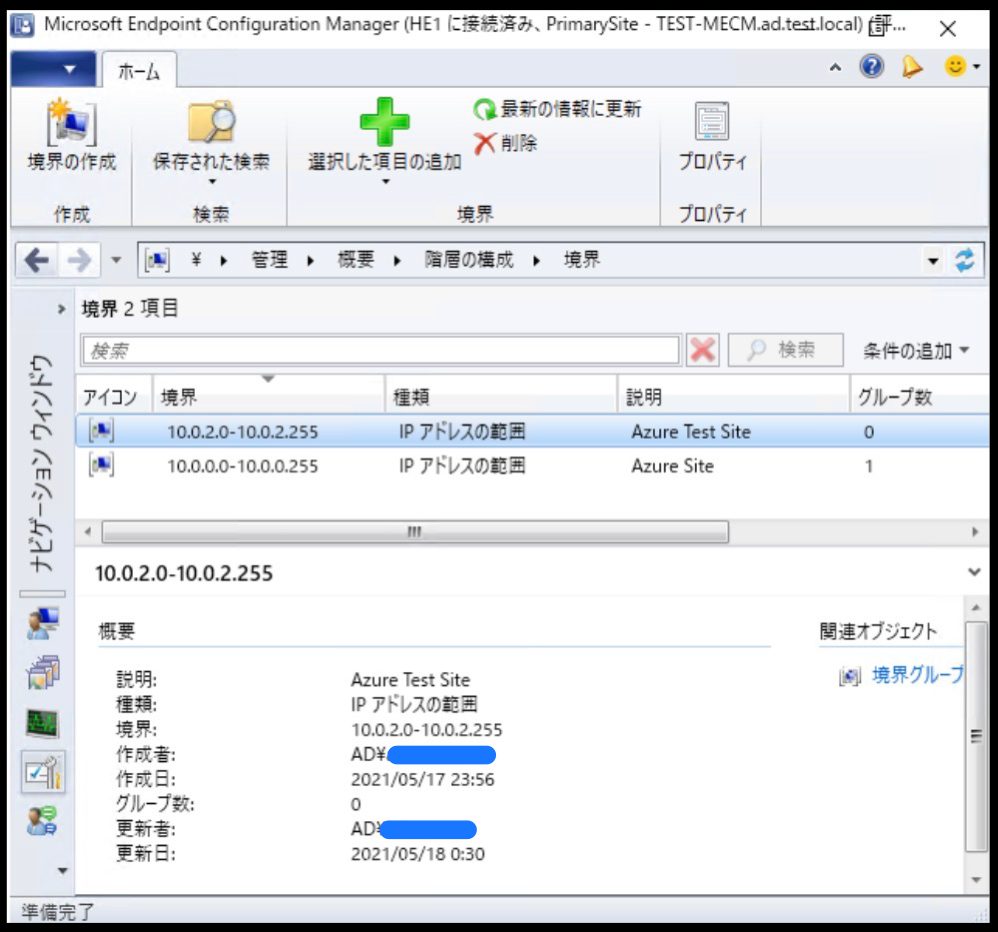Sort by the 境界 column header
This screenshot has width=998, height=932.
(x=269, y=397)
